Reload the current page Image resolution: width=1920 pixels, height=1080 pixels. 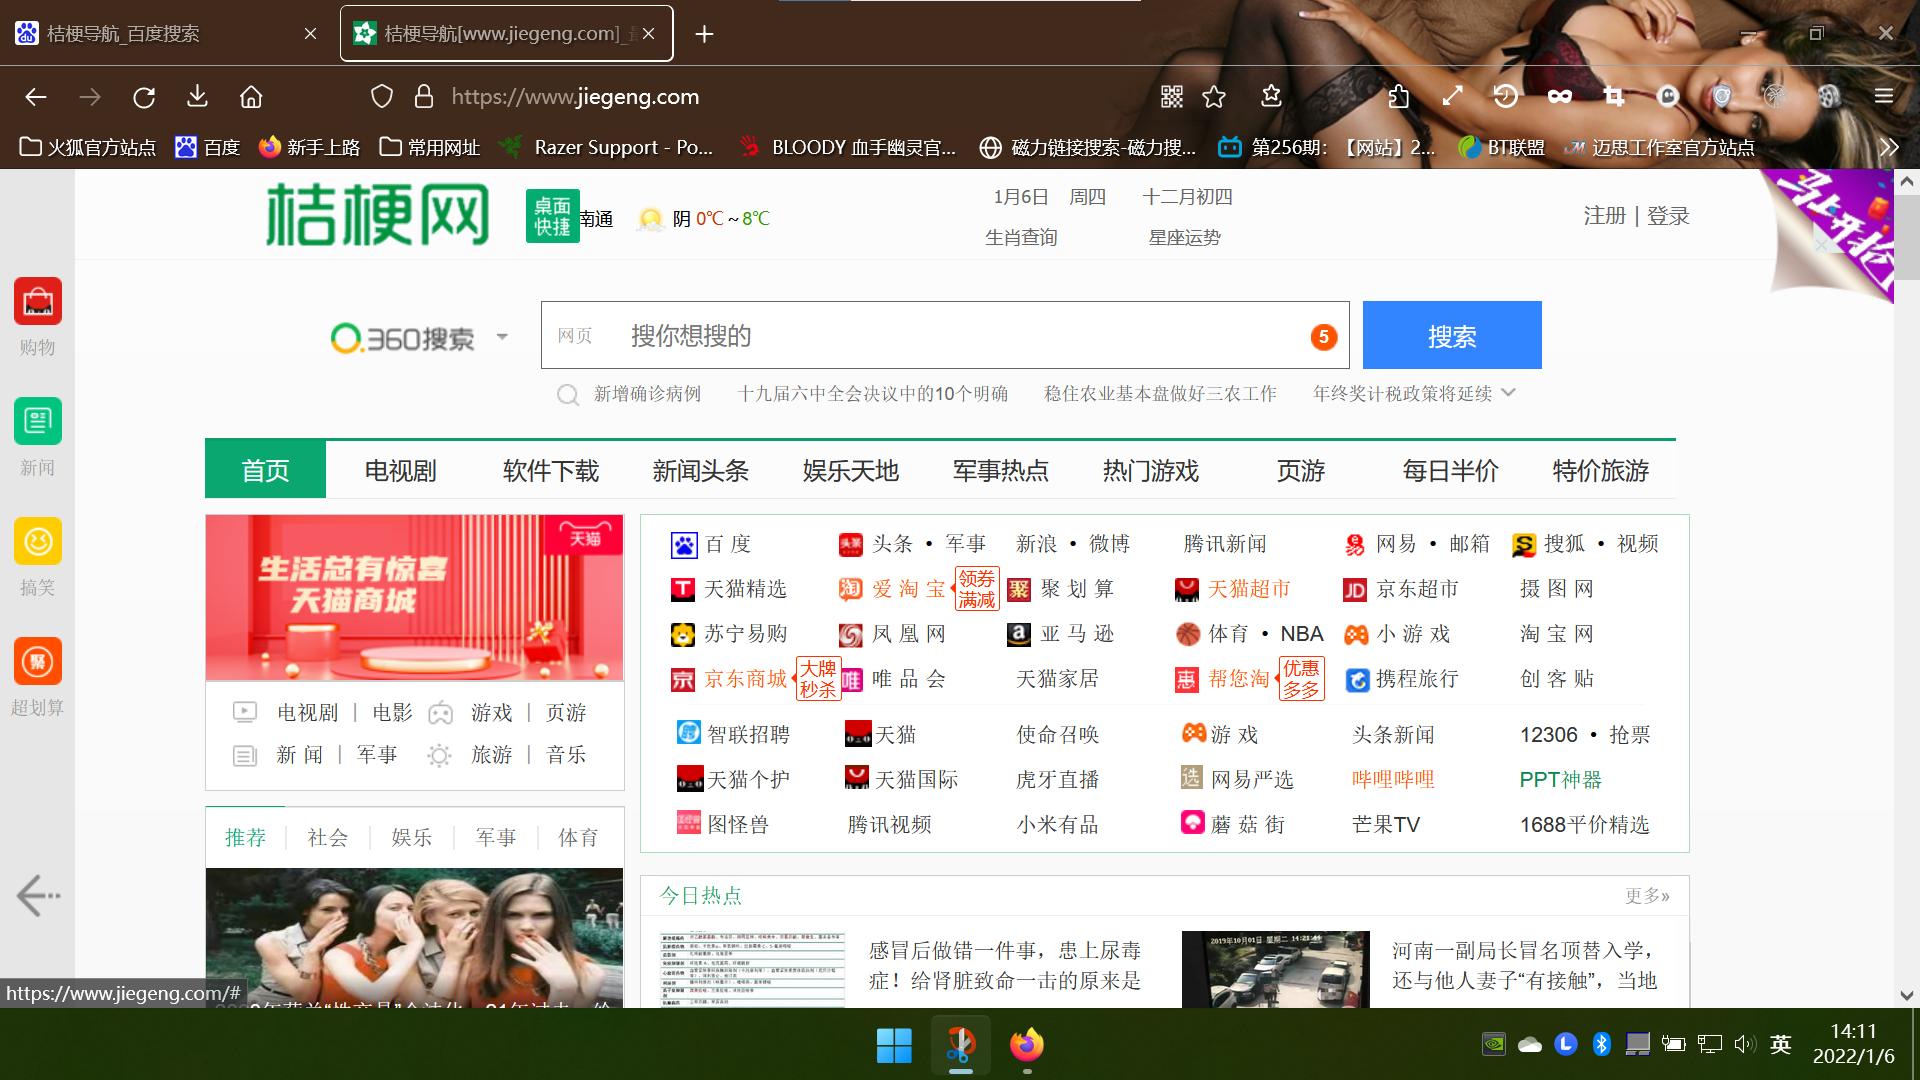pyautogui.click(x=144, y=96)
